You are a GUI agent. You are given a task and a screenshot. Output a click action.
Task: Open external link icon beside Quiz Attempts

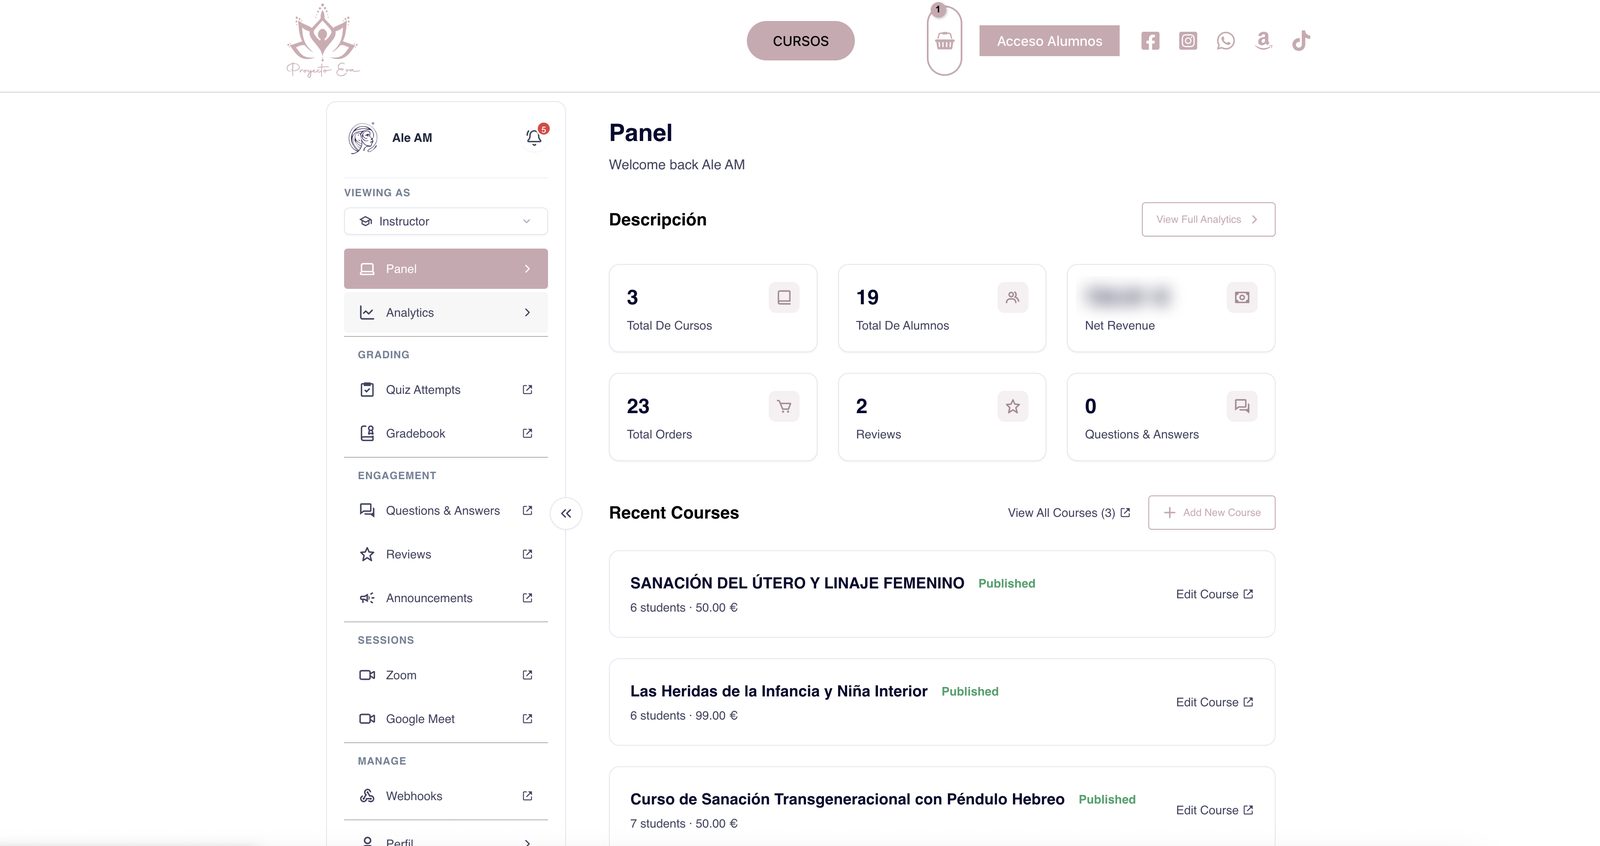click(x=527, y=390)
